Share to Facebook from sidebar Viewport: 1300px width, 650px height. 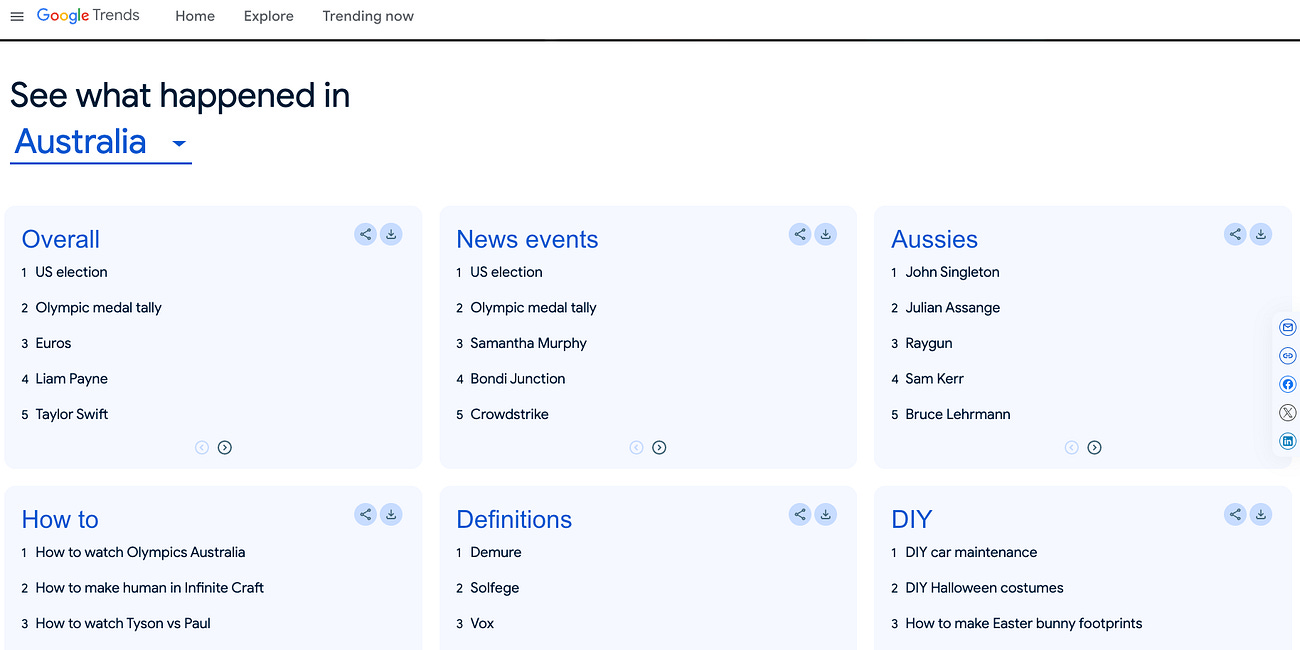(1287, 384)
